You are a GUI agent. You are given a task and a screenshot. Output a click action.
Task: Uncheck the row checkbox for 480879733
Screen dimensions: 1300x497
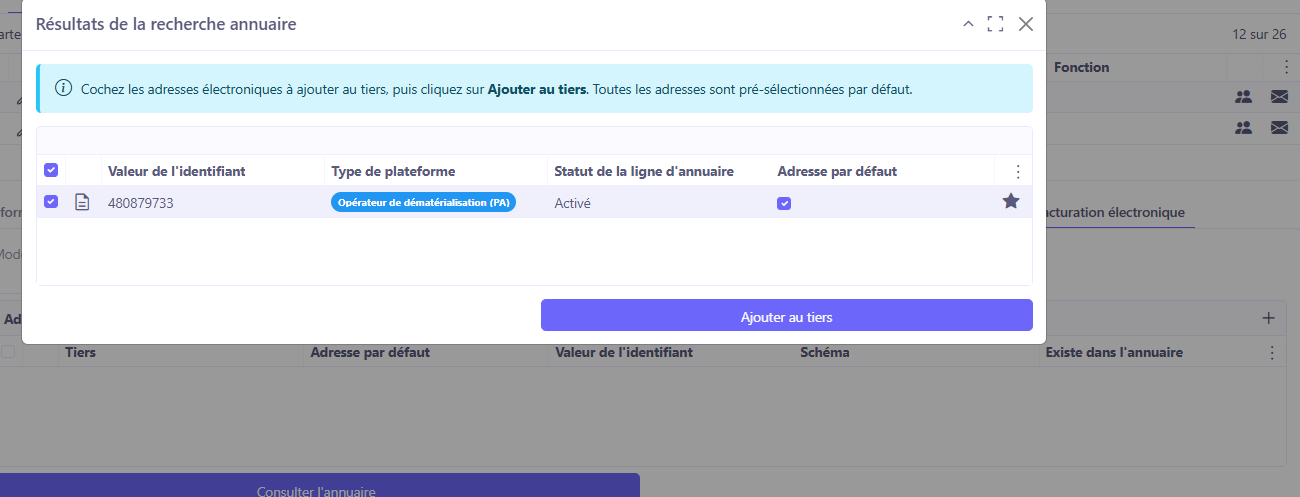click(x=51, y=202)
